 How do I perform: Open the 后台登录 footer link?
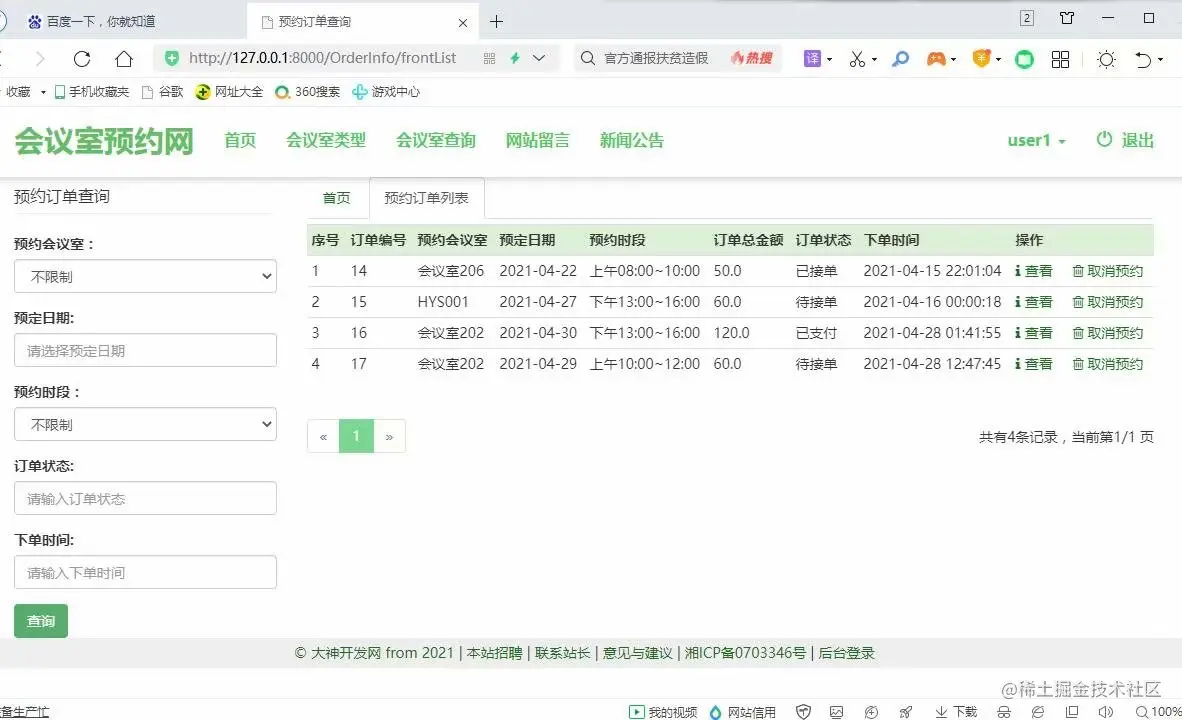(847, 653)
